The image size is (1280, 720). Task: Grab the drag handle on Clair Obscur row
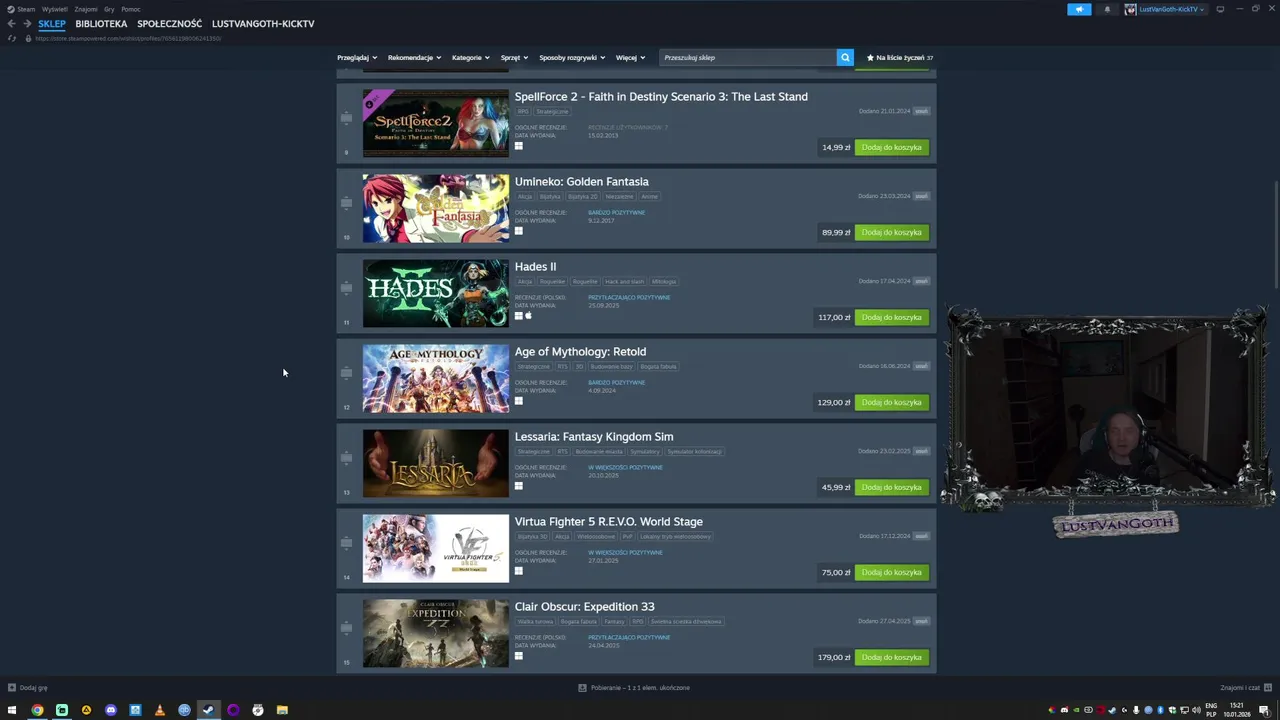346,628
